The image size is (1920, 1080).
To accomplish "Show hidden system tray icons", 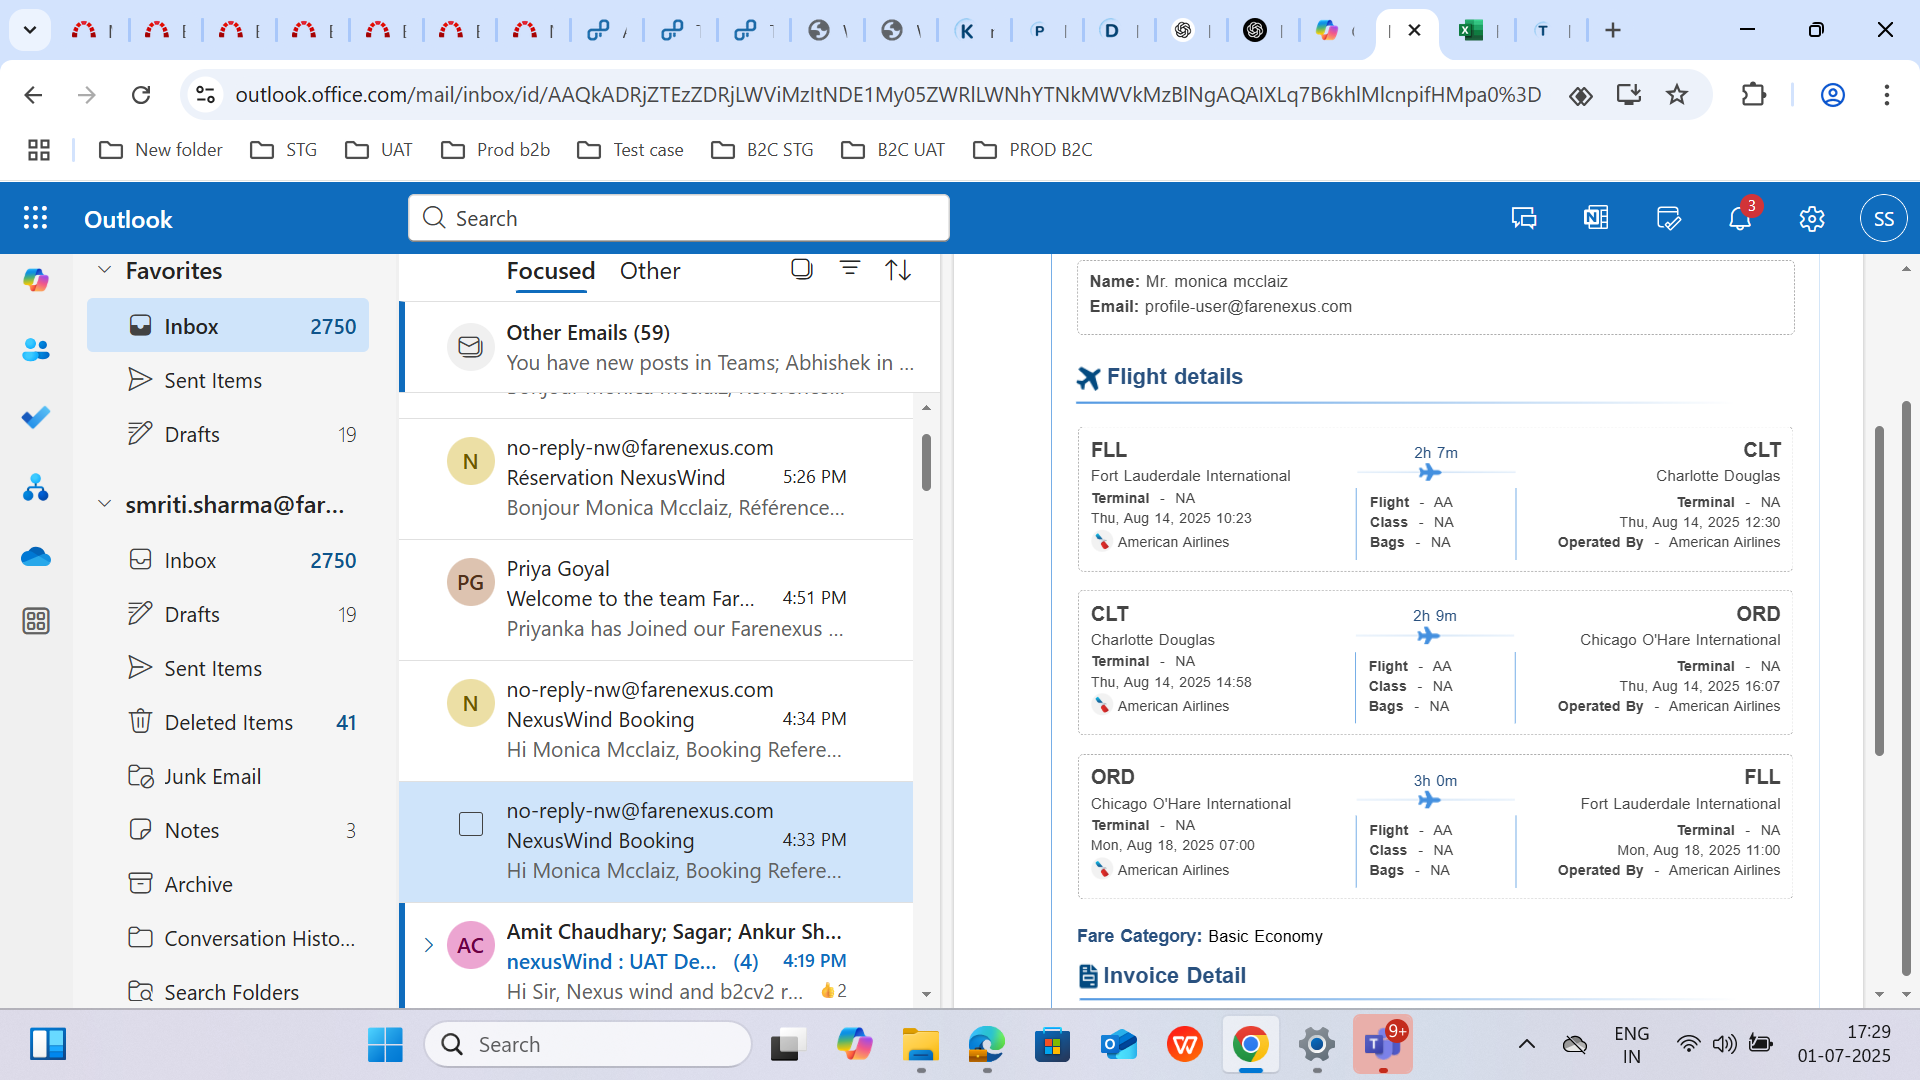I will pos(1526,1045).
